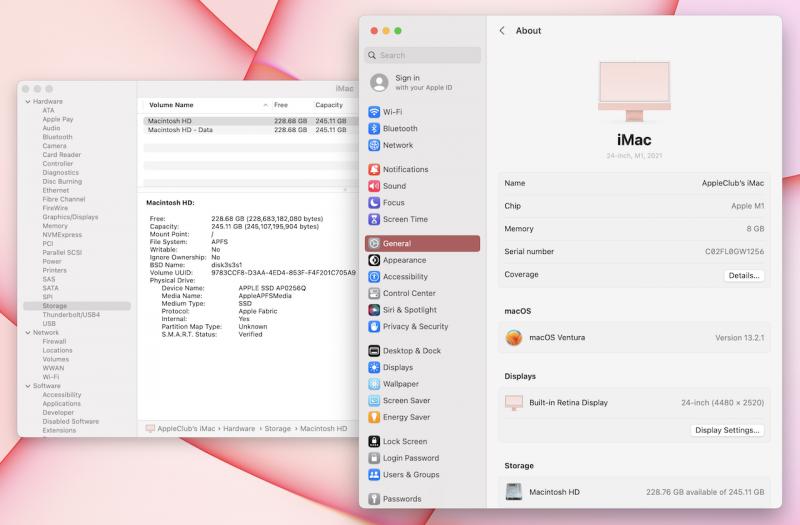The image size is (800, 525).
Task: Select Apple Pay in hardware list
Action: click(x=58, y=119)
